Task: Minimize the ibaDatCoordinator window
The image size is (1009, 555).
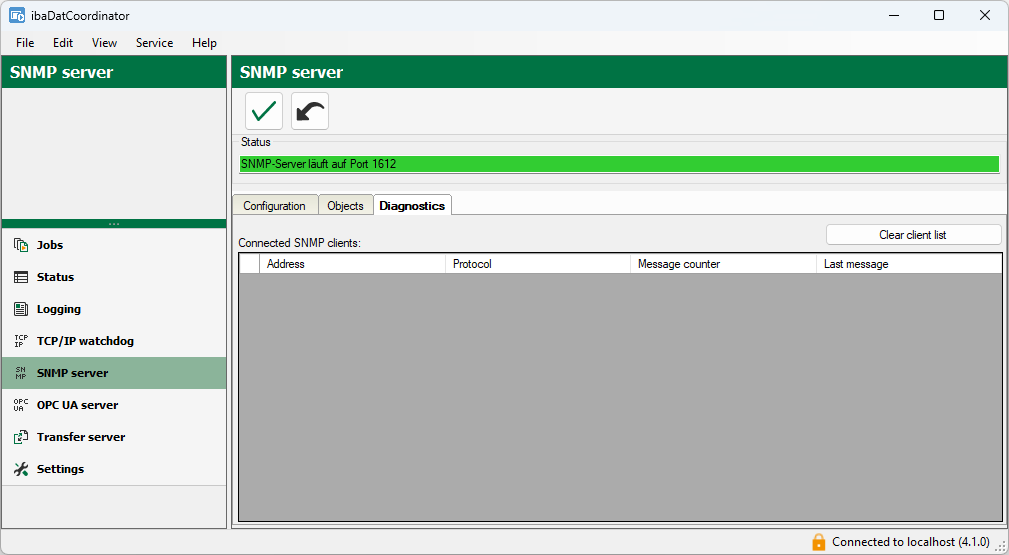Action: click(x=893, y=15)
